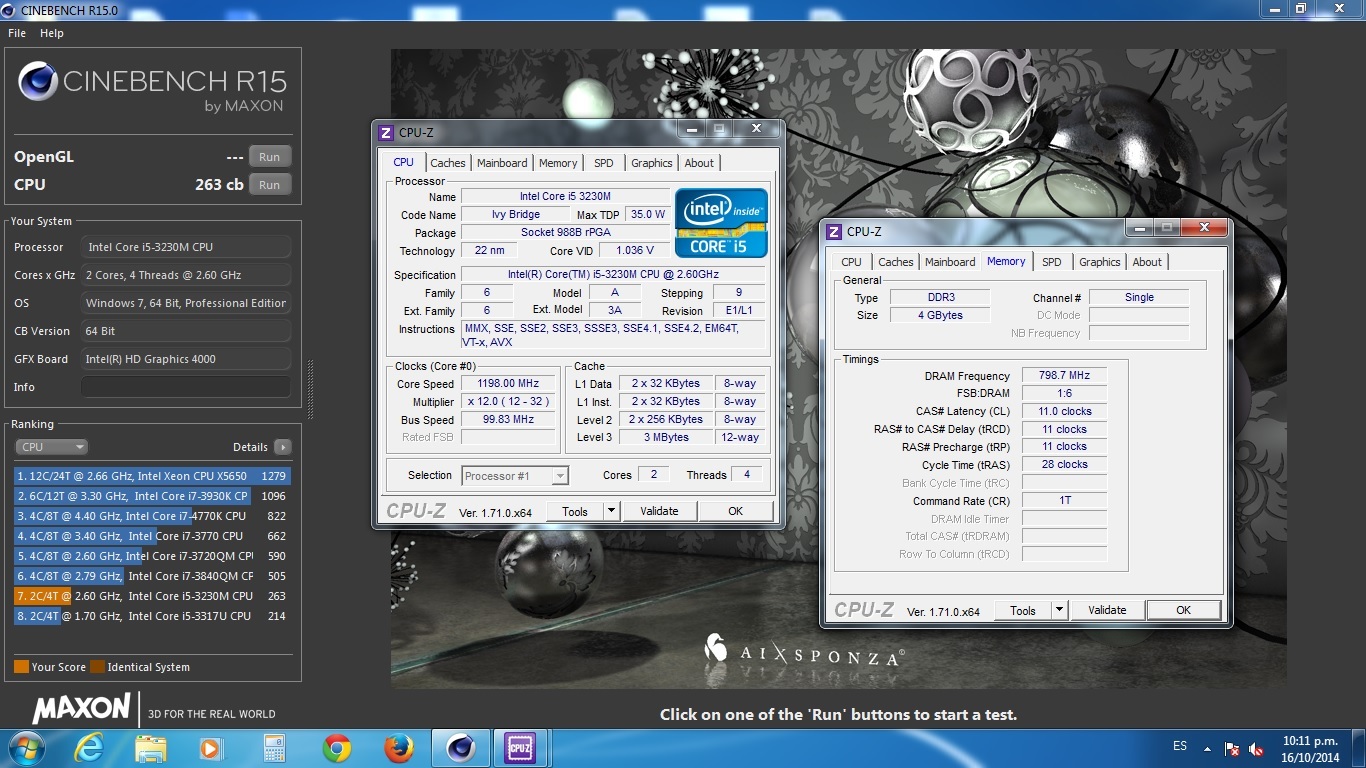
Task: Click OK in left CPU-Z window
Action: coord(735,511)
